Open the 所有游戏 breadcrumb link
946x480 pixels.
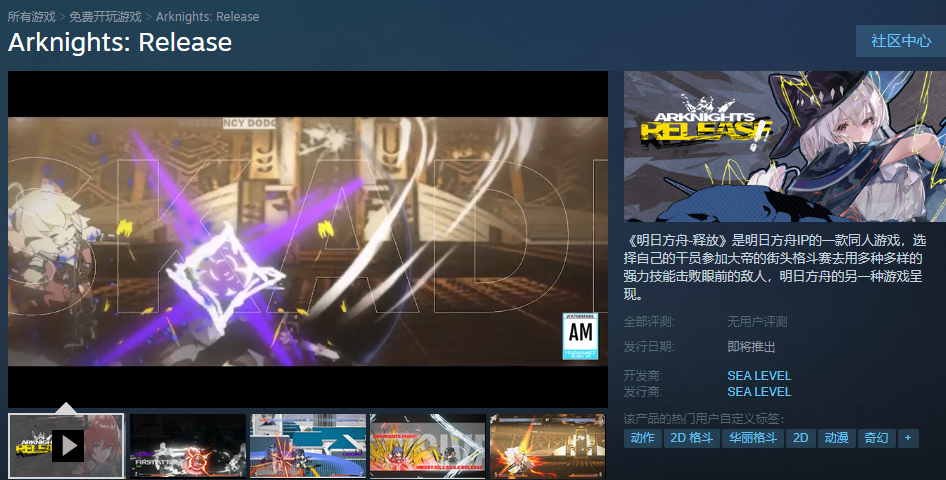31,16
